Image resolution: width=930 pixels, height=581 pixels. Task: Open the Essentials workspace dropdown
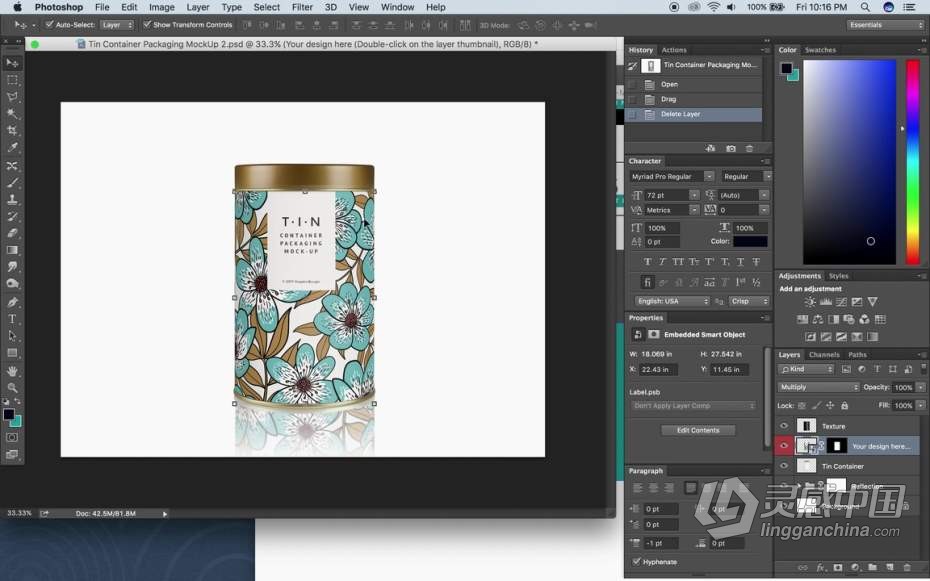885,25
